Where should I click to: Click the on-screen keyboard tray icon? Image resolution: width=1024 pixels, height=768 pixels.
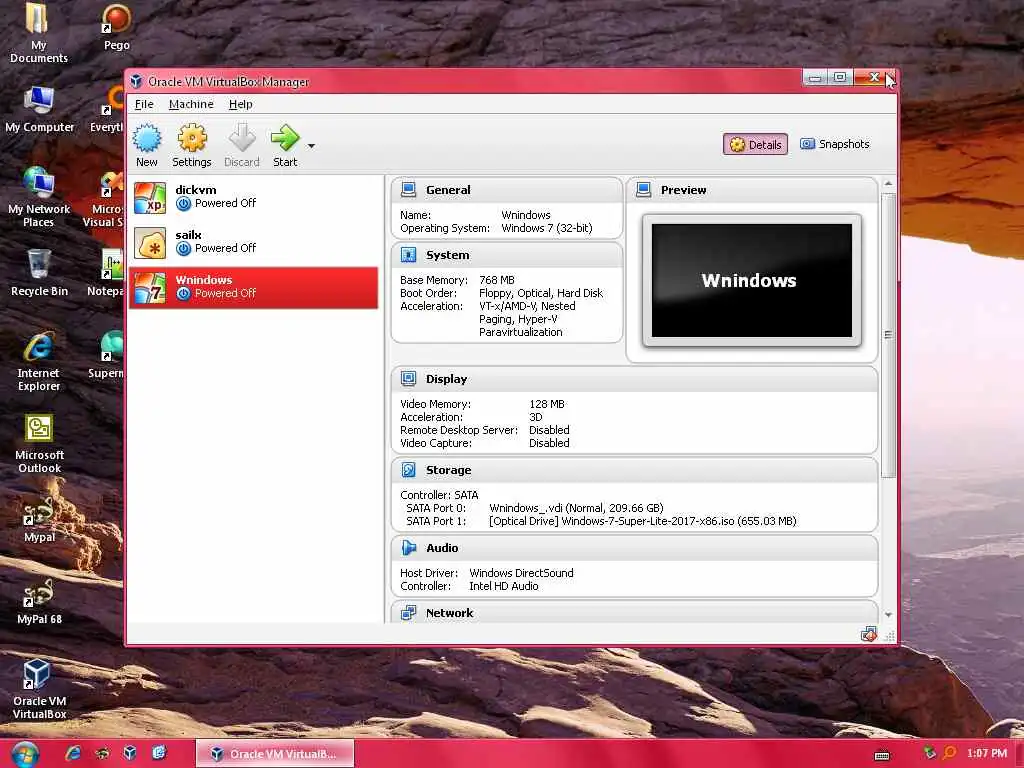click(x=882, y=756)
